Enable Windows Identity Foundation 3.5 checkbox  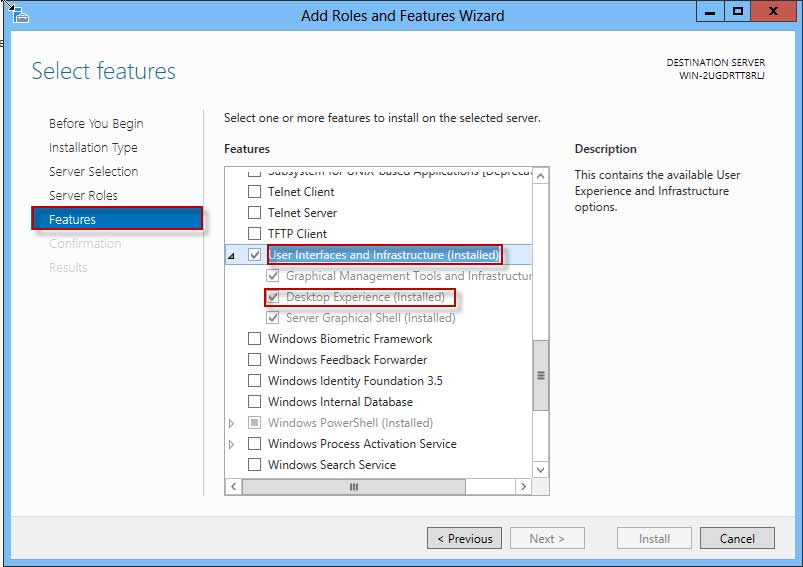pos(255,381)
